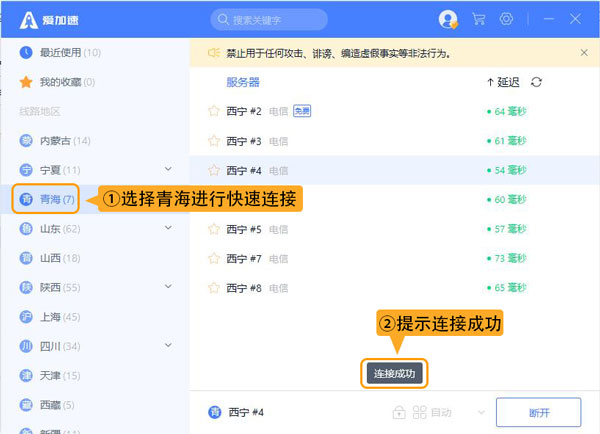Viewport: 600px width, 434px height.
Task: Select 青海 region
Action: click(46, 199)
